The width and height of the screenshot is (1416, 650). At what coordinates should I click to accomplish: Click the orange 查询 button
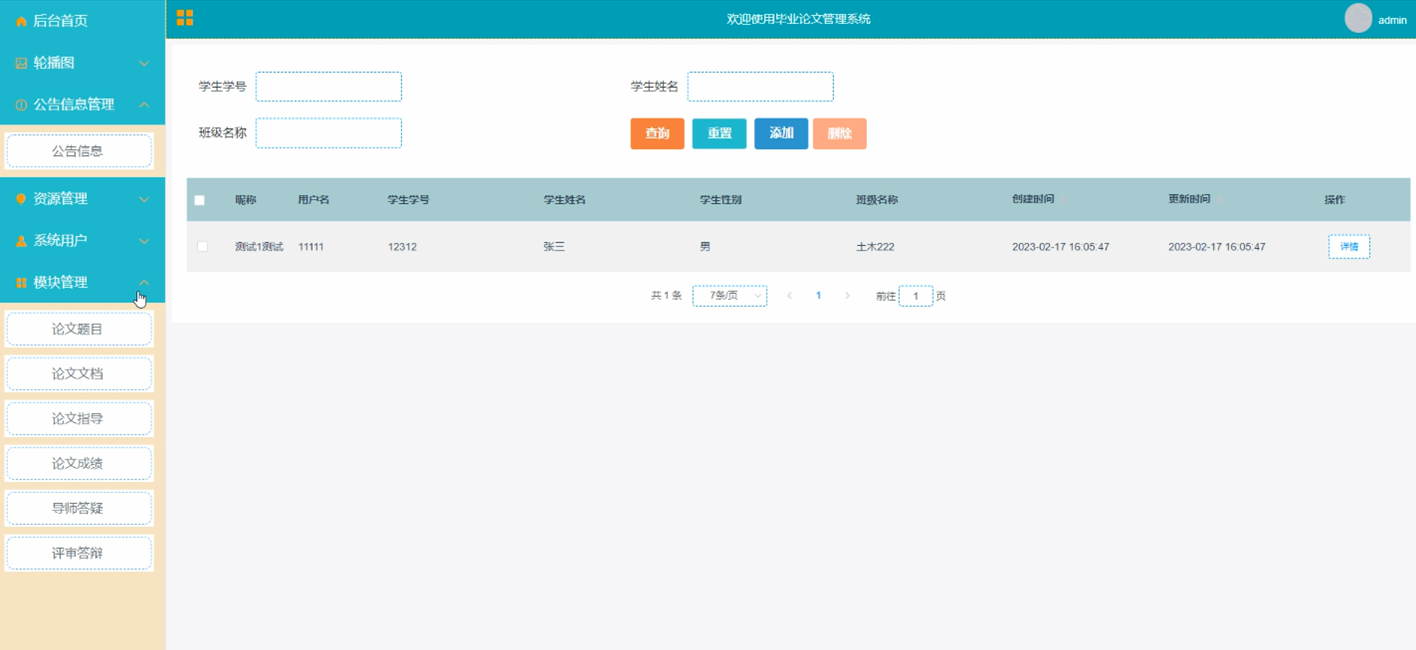(657, 133)
